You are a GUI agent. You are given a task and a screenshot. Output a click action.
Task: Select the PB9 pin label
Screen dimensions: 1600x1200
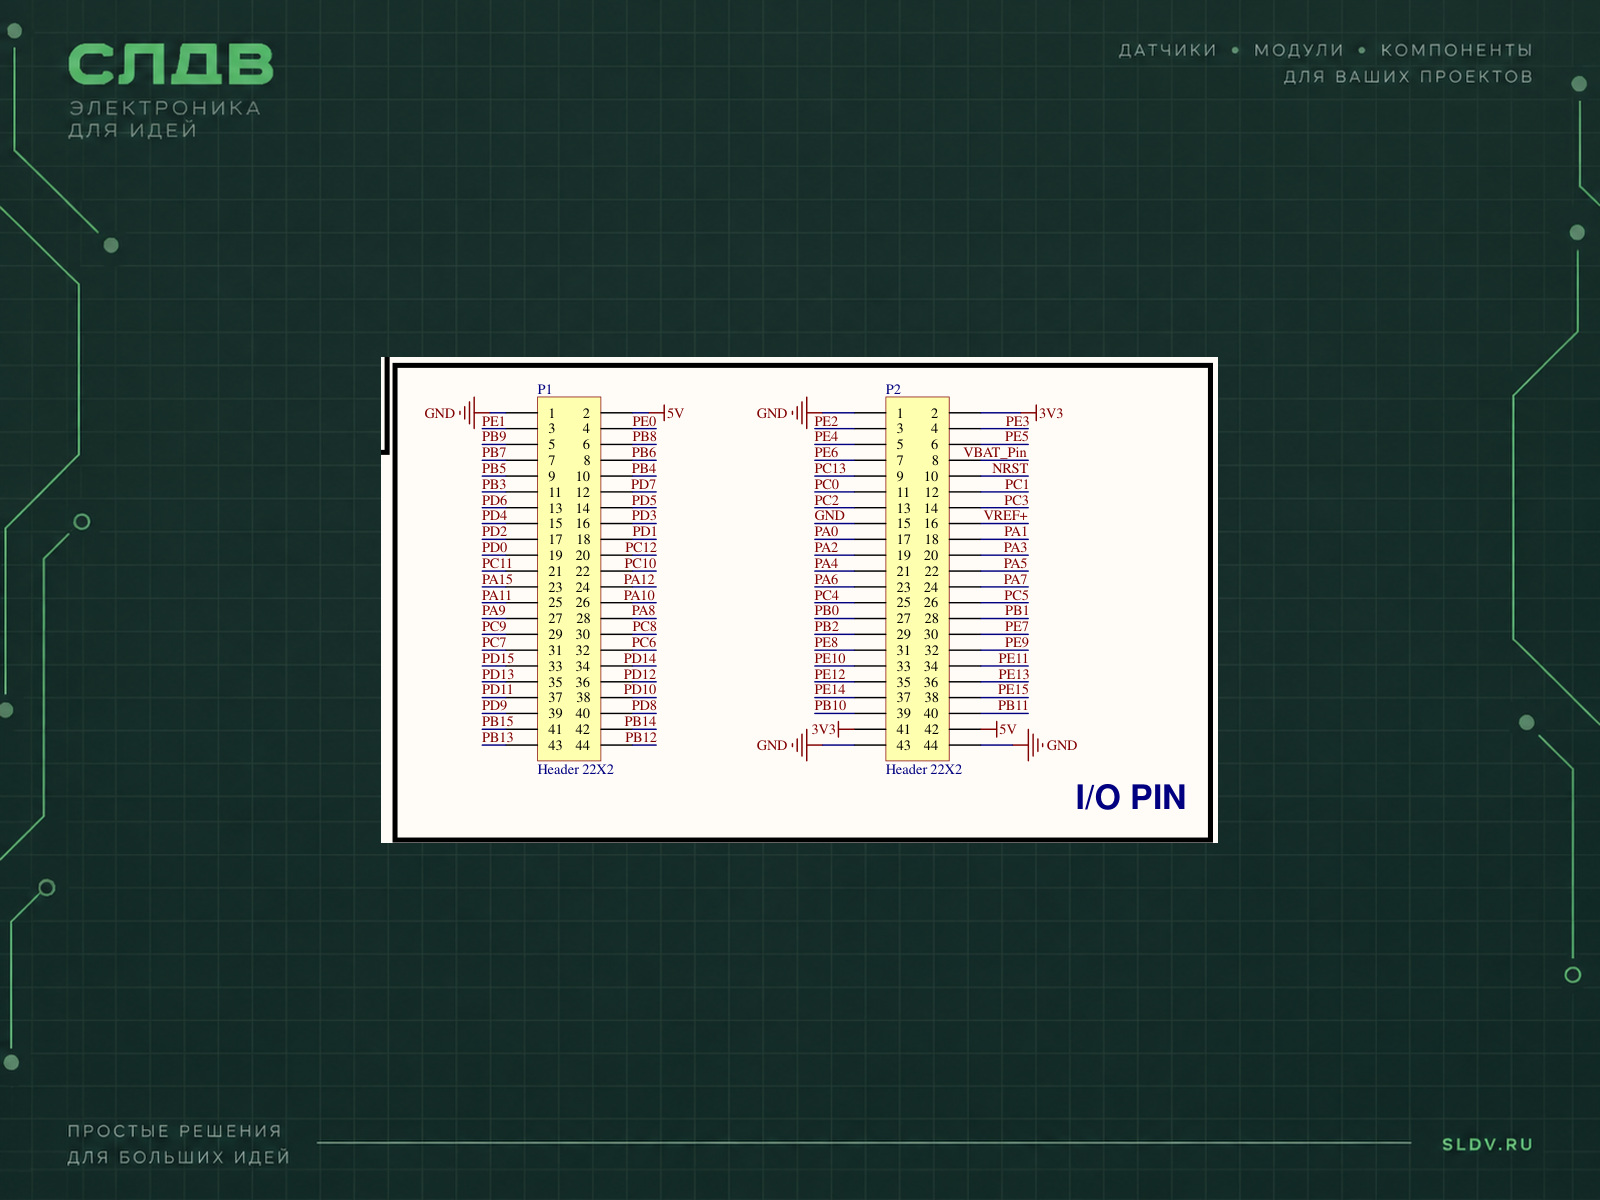(494, 436)
